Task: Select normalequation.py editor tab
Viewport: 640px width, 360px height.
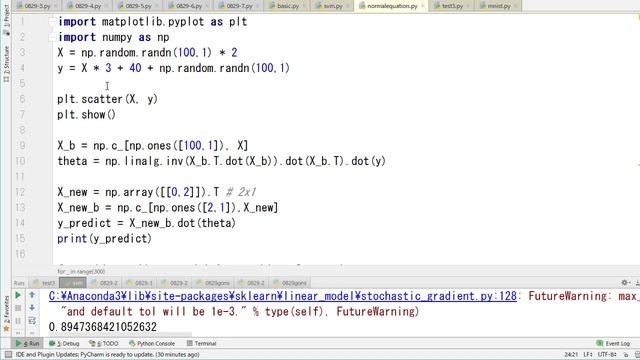Action: (391, 6)
